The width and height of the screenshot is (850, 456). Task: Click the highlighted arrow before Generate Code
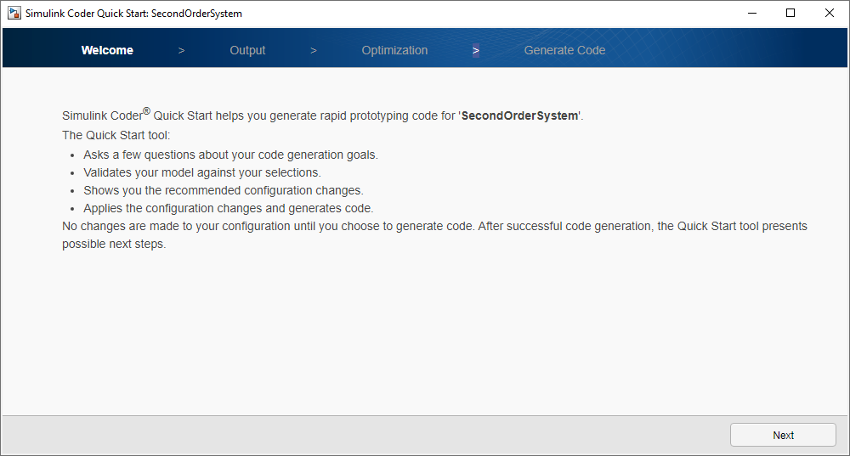[476, 50]
